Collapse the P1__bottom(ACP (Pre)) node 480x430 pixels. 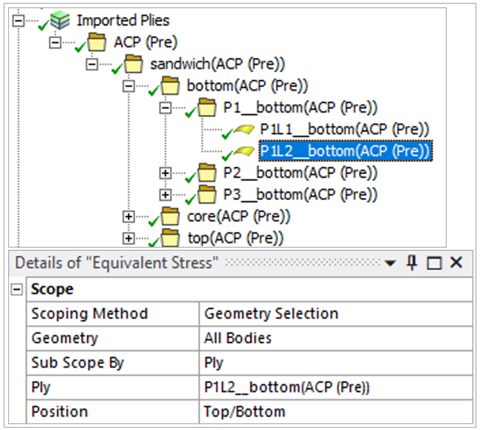click(165, 108)
